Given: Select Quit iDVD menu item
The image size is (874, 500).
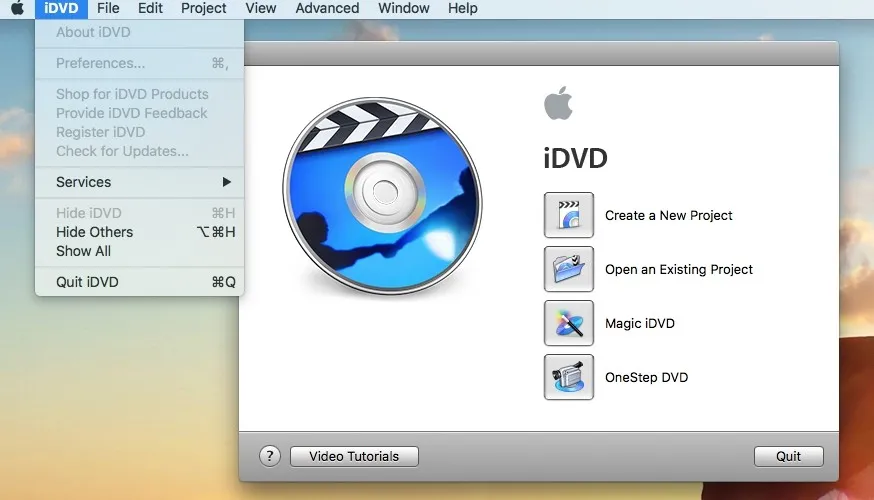Looking at the screenshot, I should pos(139,282).
